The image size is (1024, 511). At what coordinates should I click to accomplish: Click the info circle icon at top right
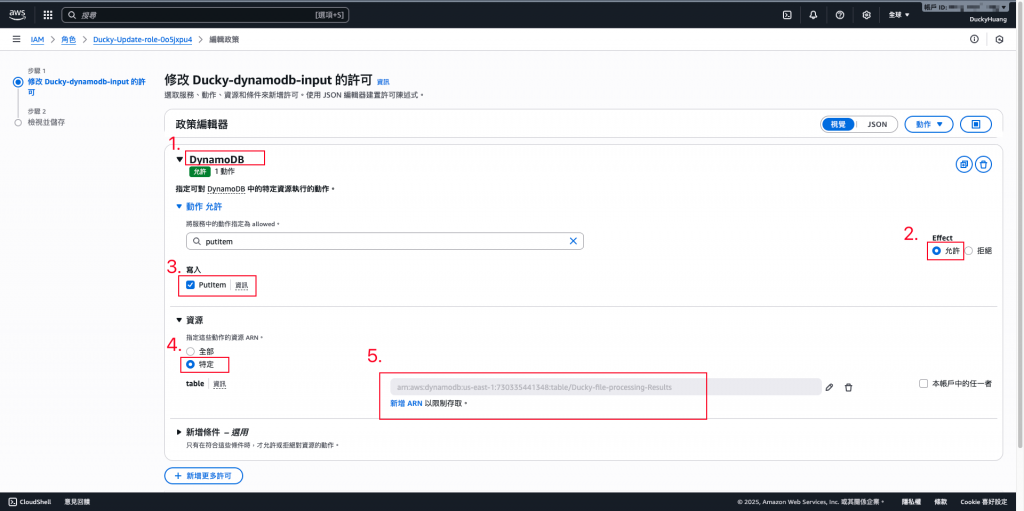974,39
